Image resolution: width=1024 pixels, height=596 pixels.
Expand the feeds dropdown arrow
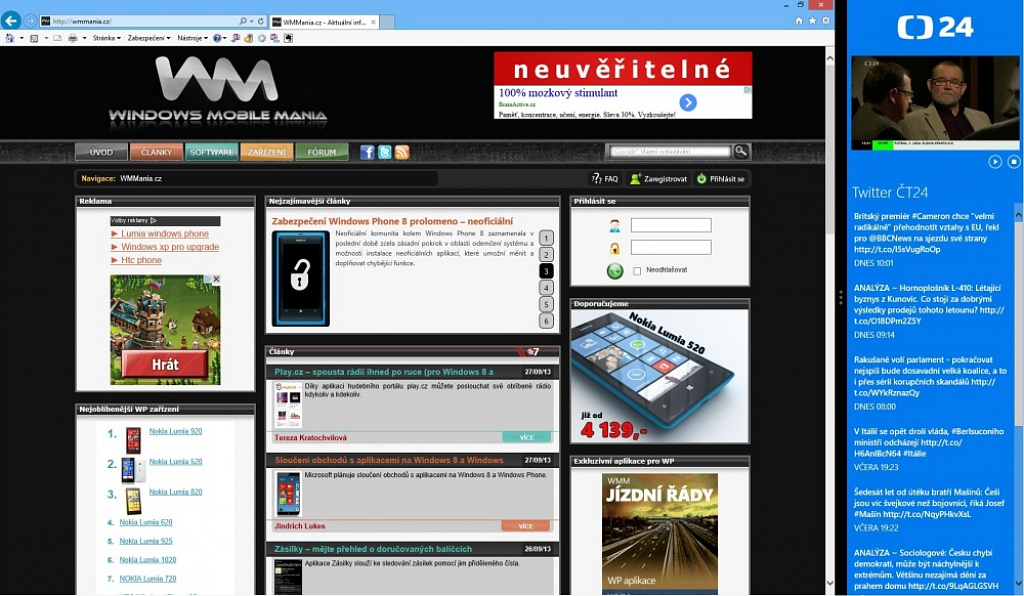coord(46,38)
